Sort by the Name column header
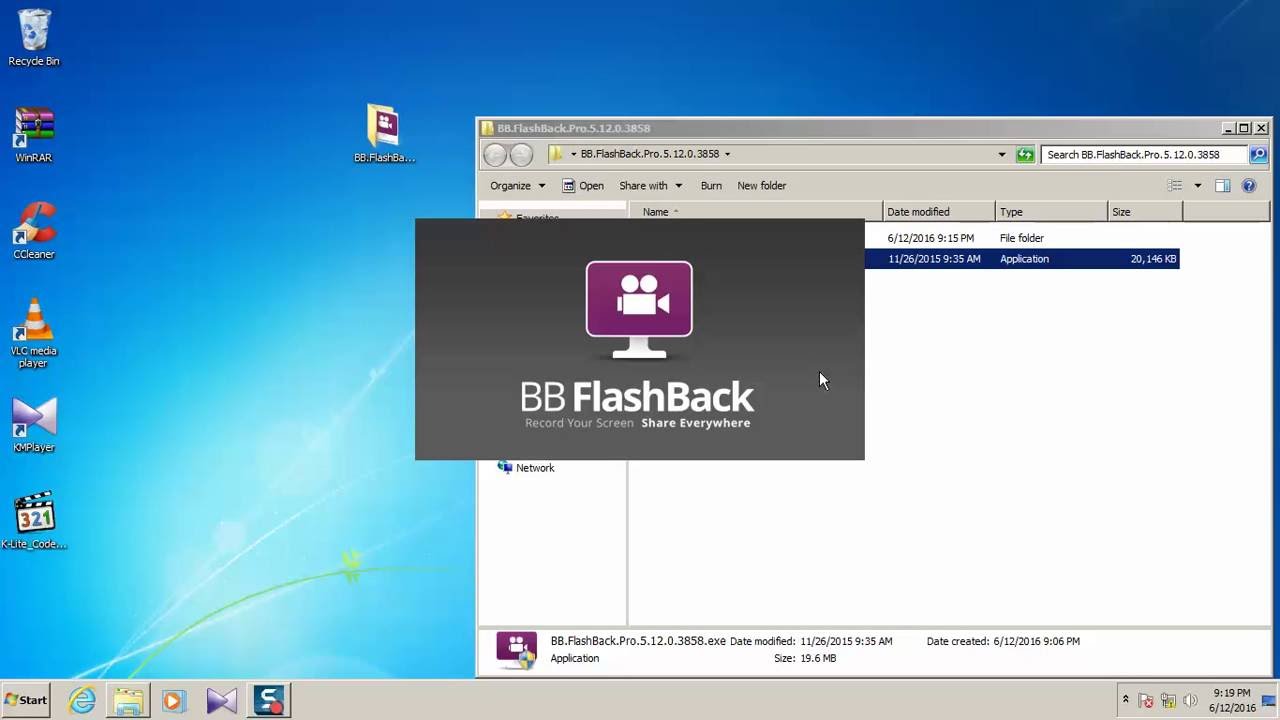Screen dimensions: 1280x720 pos(756,212)
